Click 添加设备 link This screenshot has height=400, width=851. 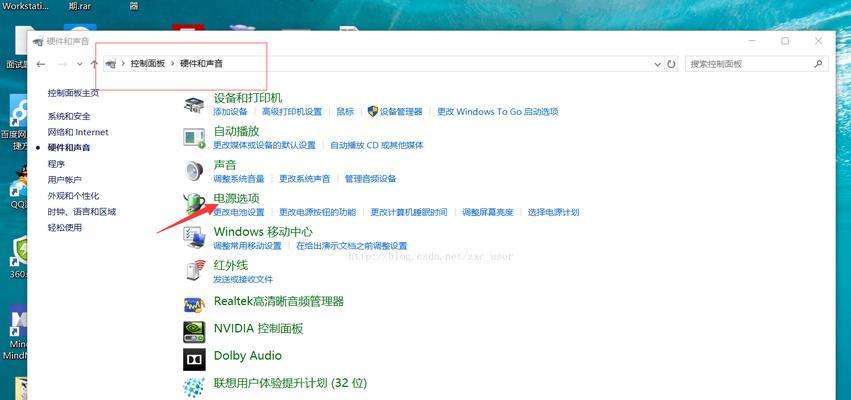(x=230, y=112)
